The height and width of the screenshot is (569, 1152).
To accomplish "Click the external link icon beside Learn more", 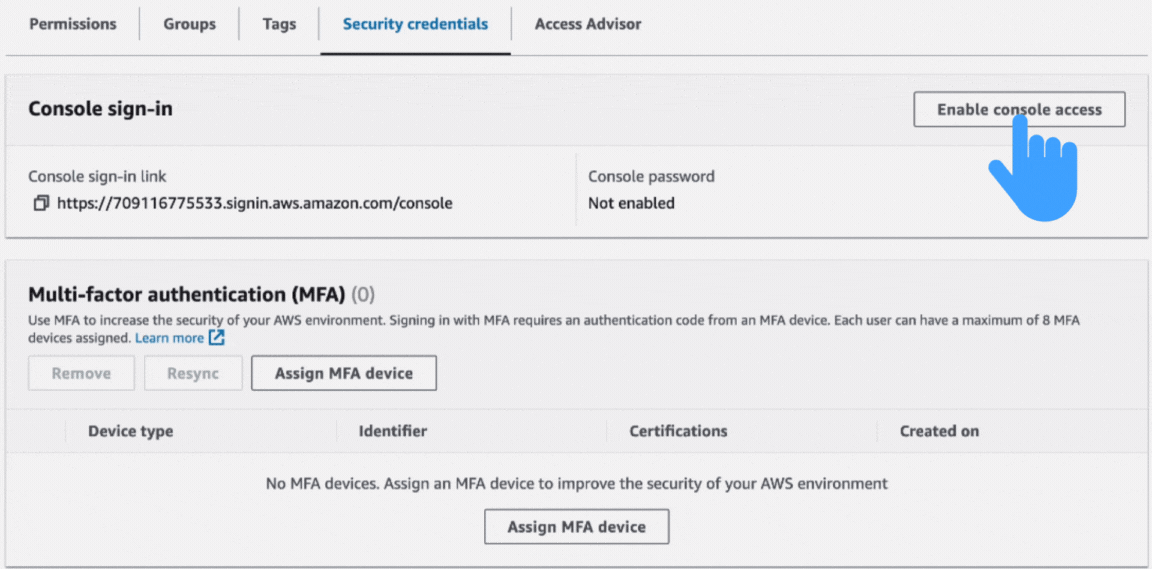I will coord(217,338).
